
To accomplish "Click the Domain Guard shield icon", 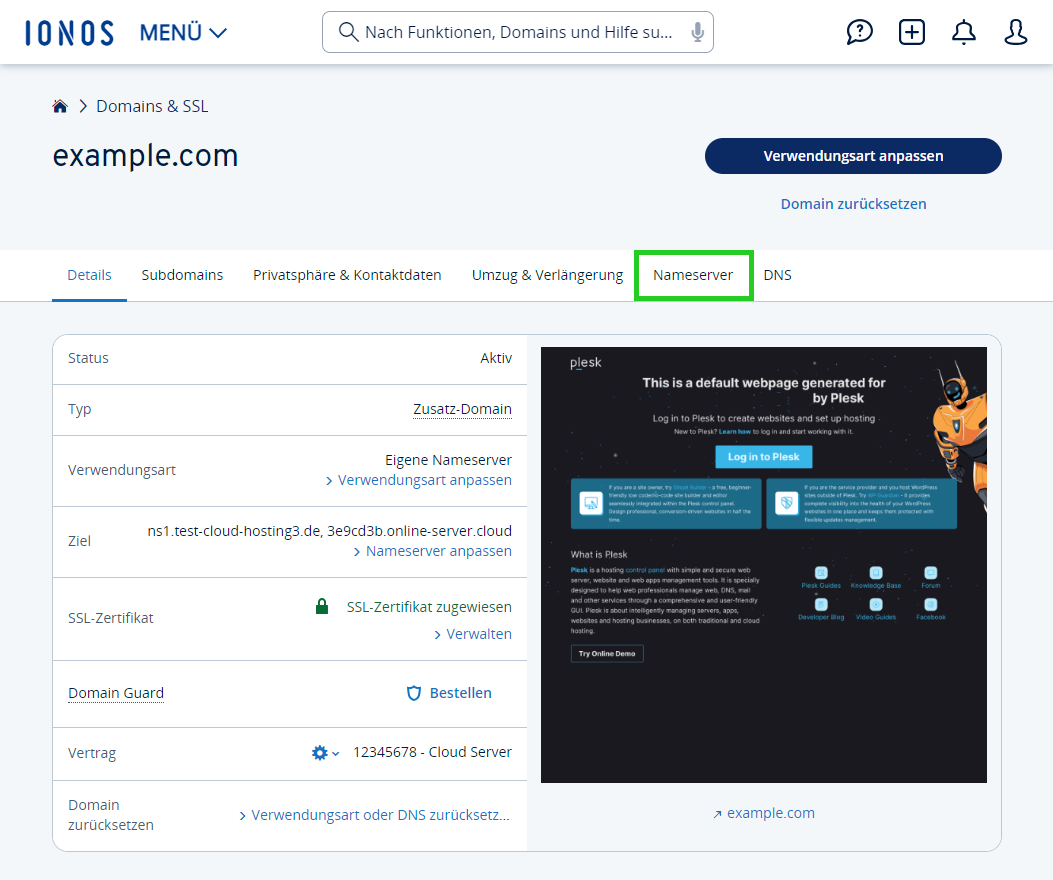I will click(x=414, y=693).
